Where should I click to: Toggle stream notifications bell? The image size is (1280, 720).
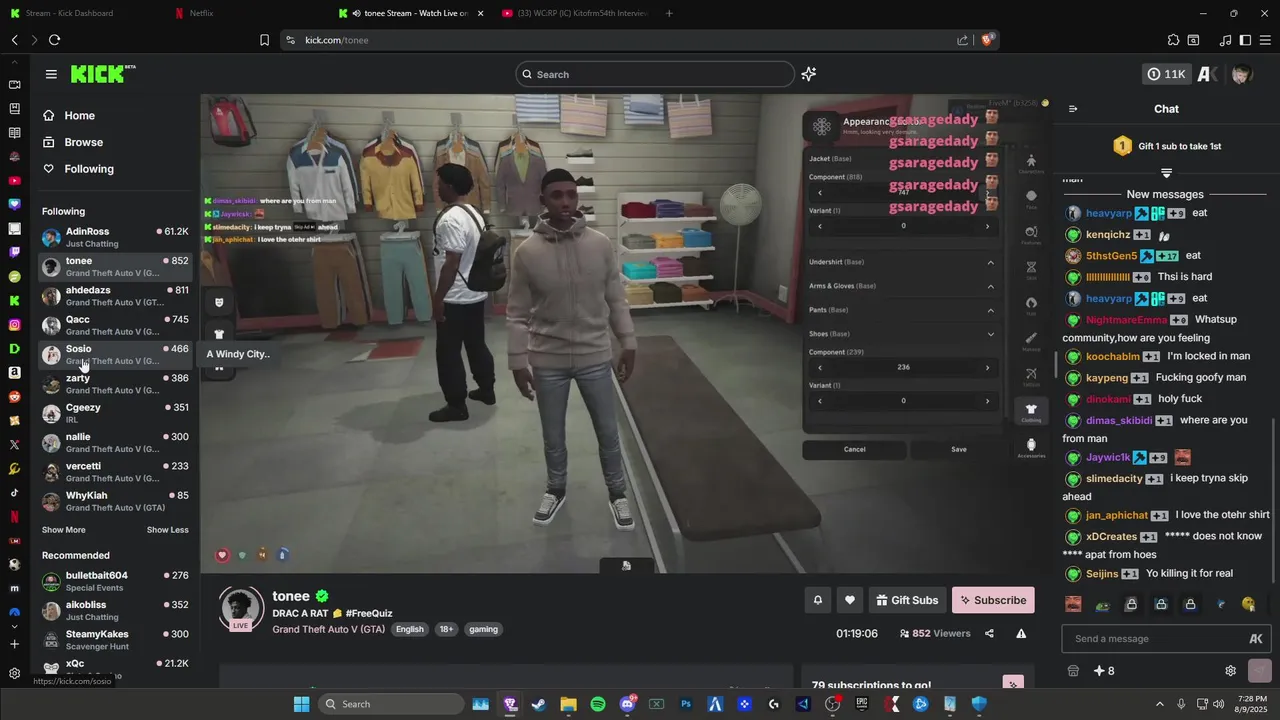[817, 600]
